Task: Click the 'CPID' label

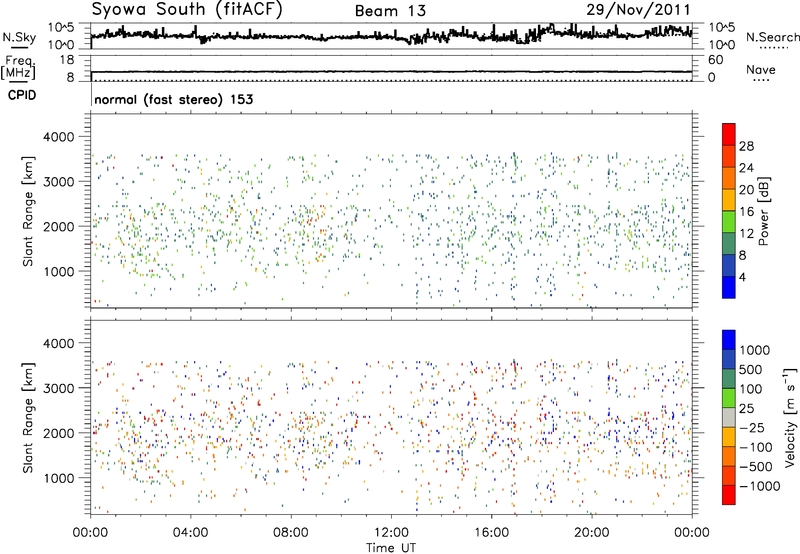Action: point(22,95)
